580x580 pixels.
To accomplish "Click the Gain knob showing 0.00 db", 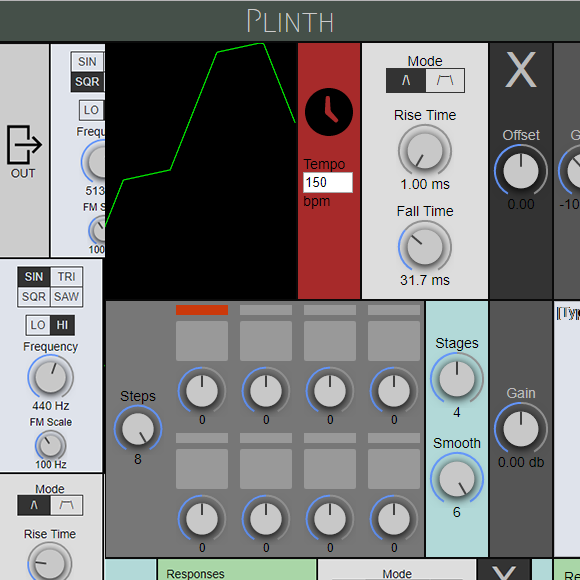I will tap(521, 429).
